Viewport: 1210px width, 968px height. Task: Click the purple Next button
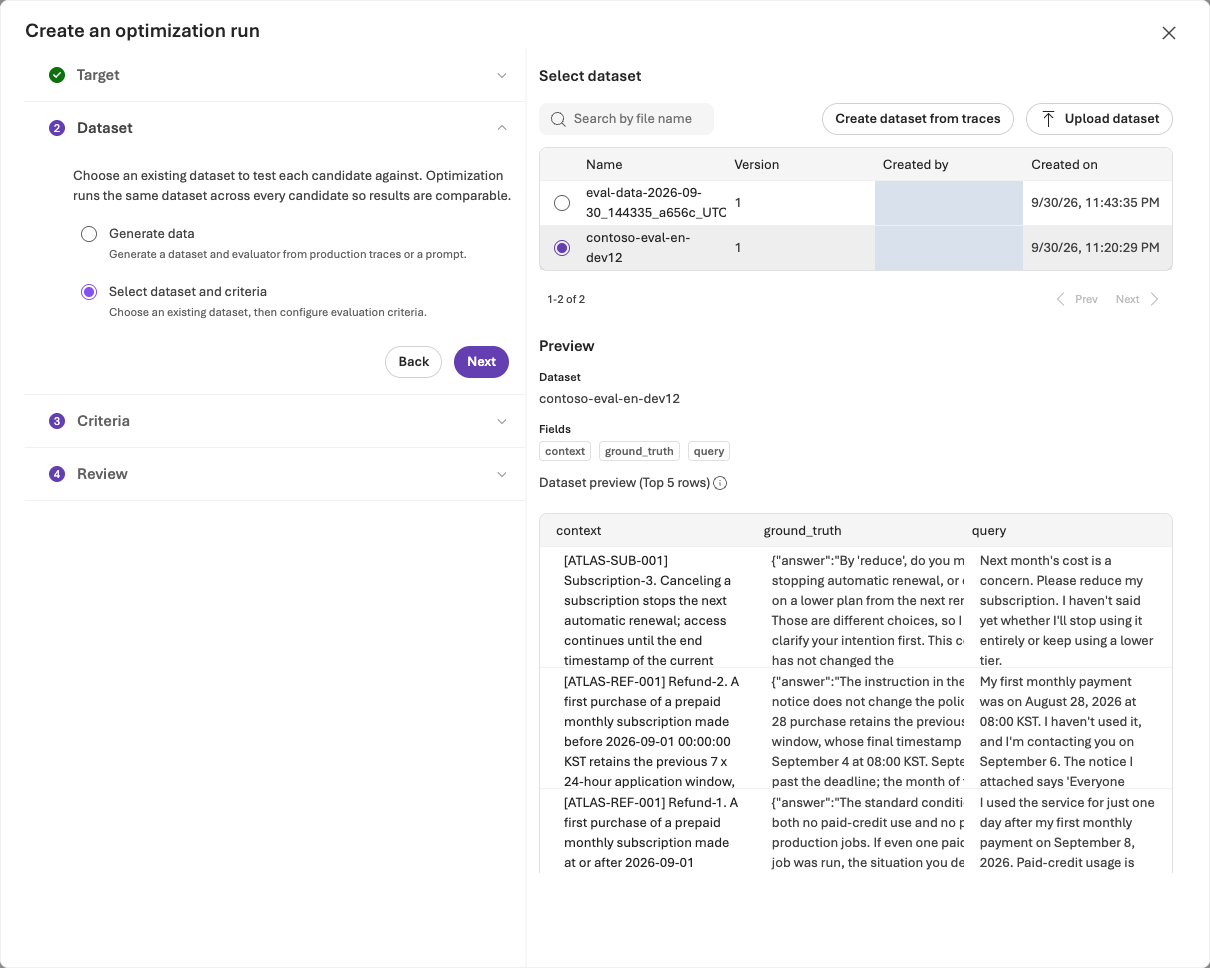[481, 362]
